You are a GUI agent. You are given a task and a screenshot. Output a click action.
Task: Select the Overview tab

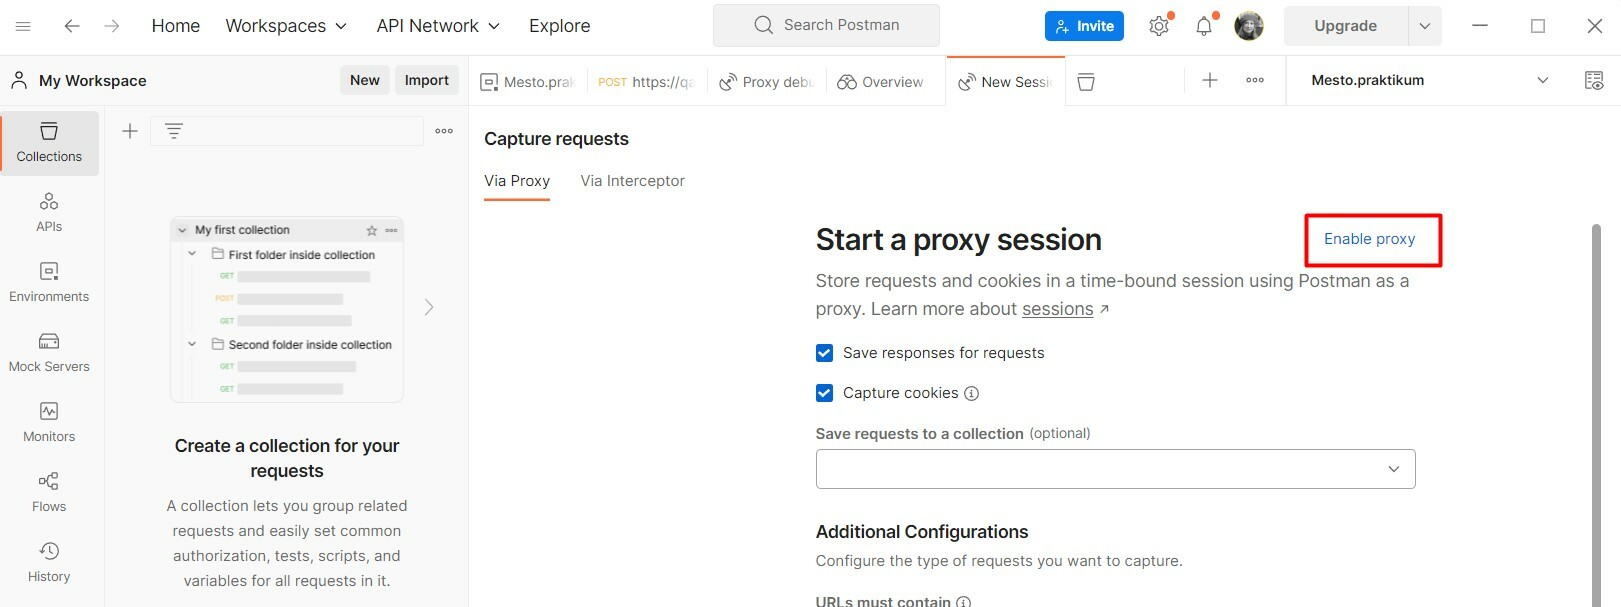point(881,82)
